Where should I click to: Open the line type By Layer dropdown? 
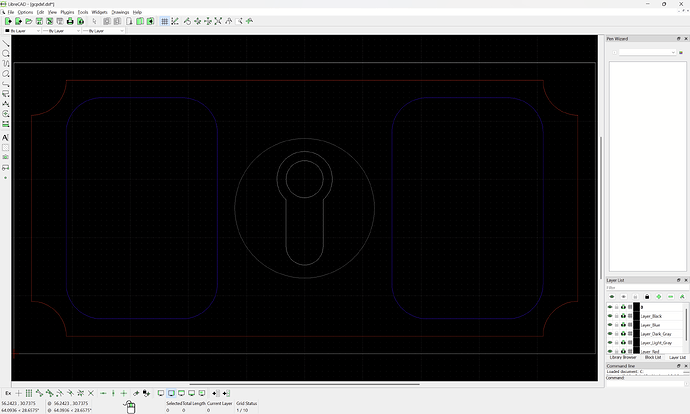pyautogui.click(x=103, y=31)
